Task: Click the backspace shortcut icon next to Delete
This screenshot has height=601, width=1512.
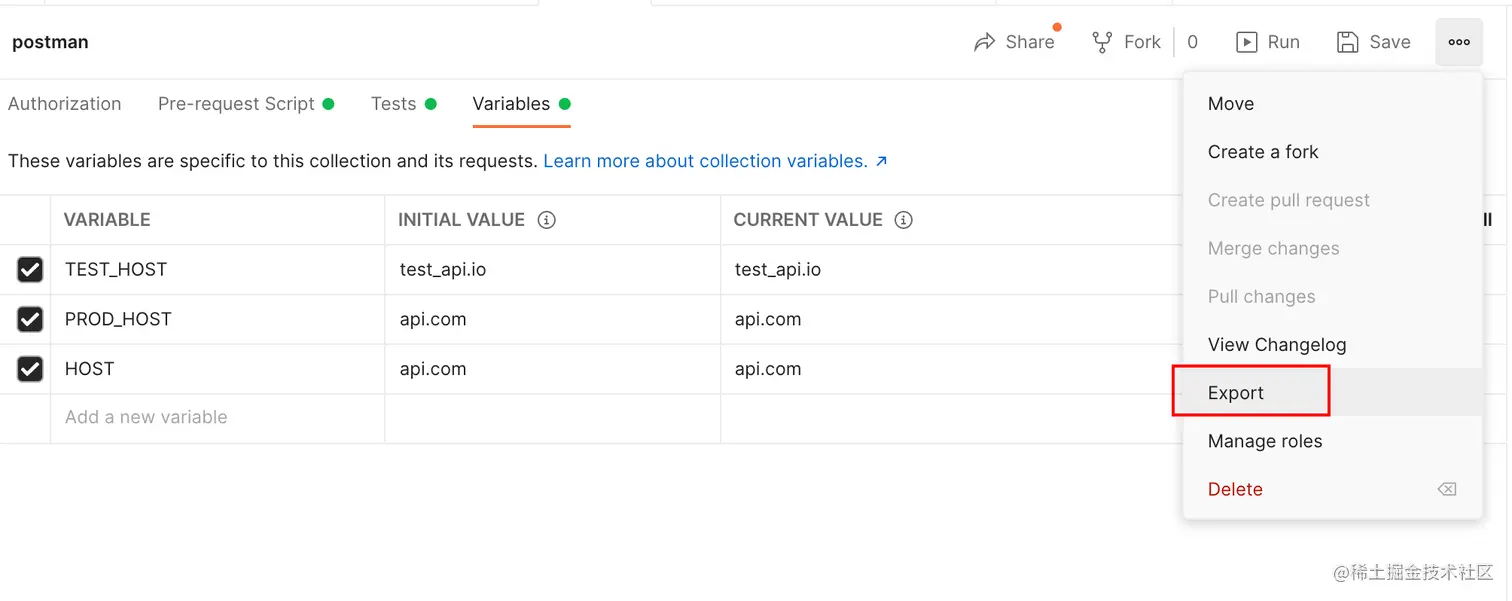Action: (1446, 489)
